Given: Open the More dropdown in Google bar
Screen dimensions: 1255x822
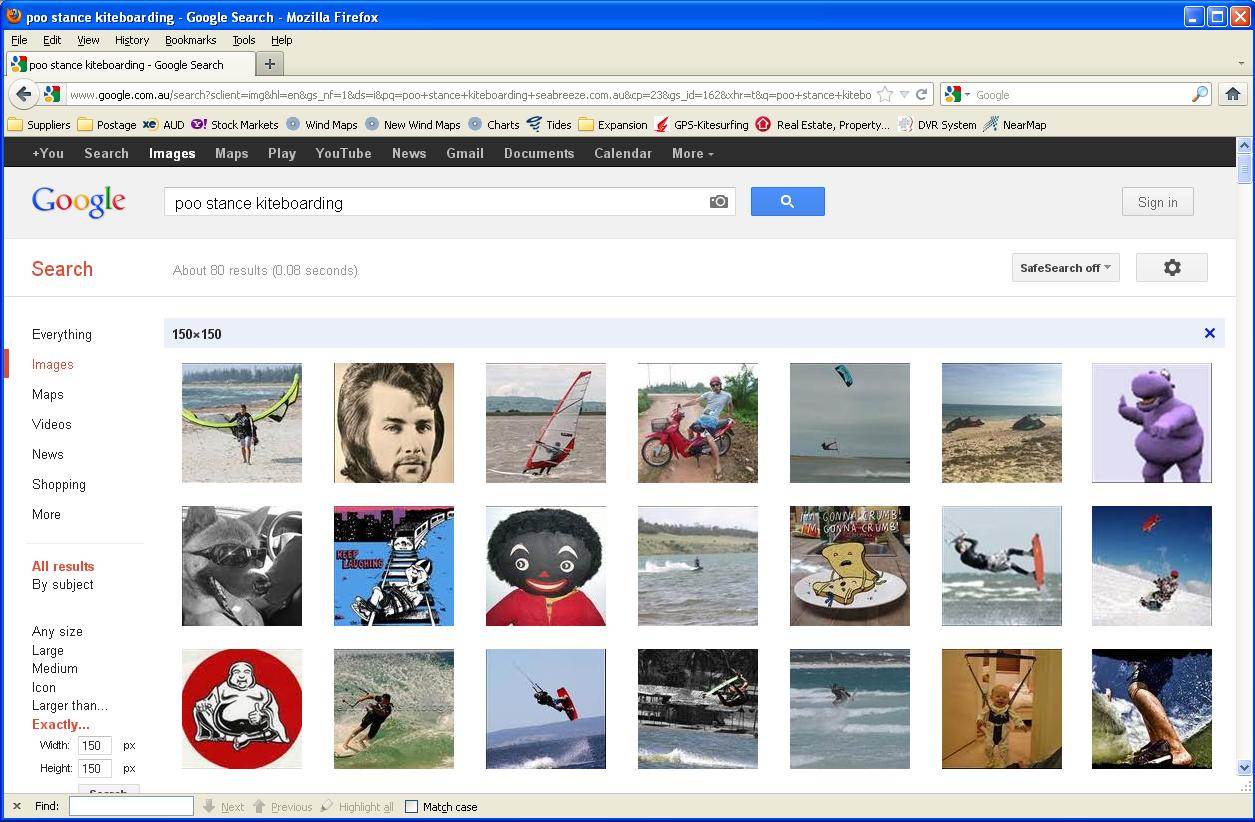Looking at the screenshot, I should coord(692,153).
